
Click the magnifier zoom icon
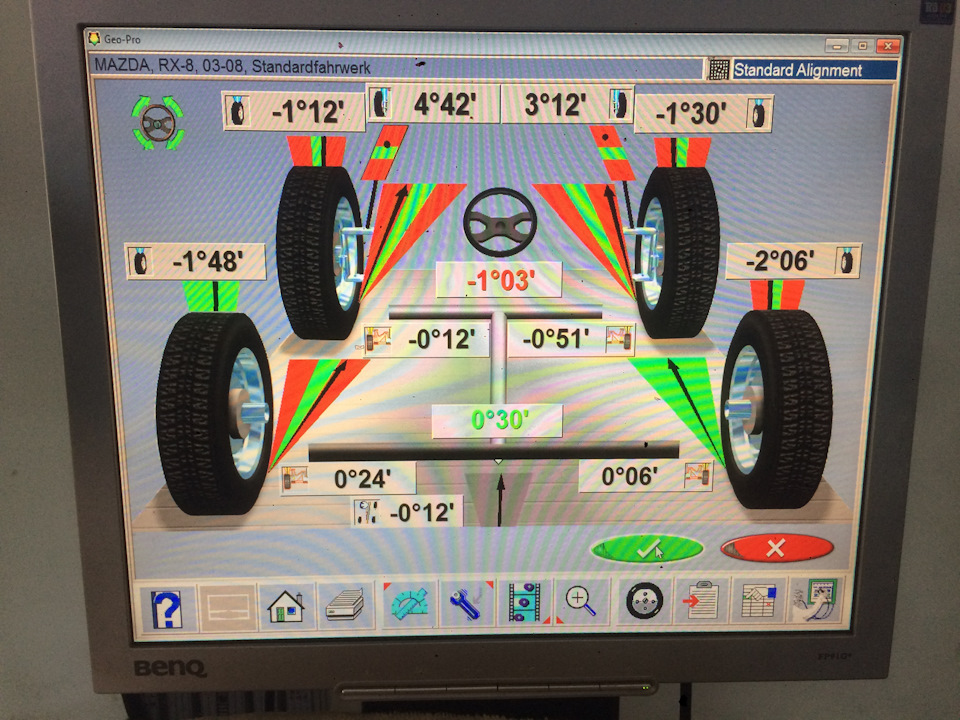(581, 601)
